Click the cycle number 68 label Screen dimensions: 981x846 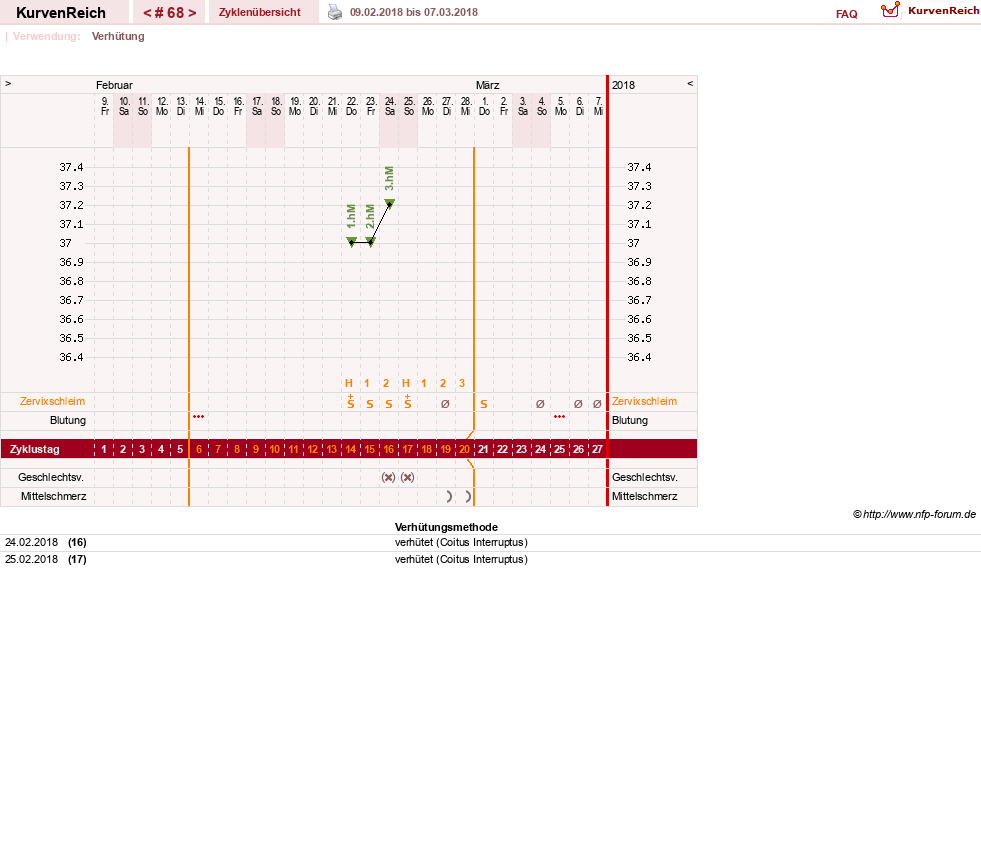170,13
